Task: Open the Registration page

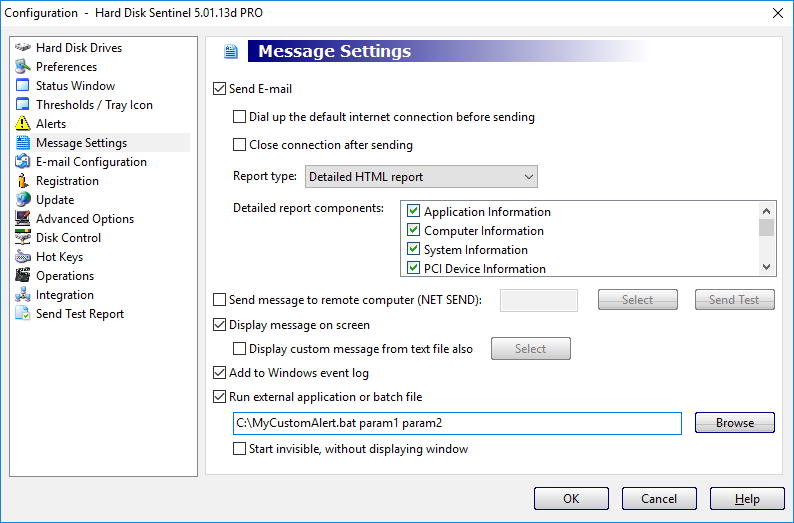Action: [x=67, y=181]
